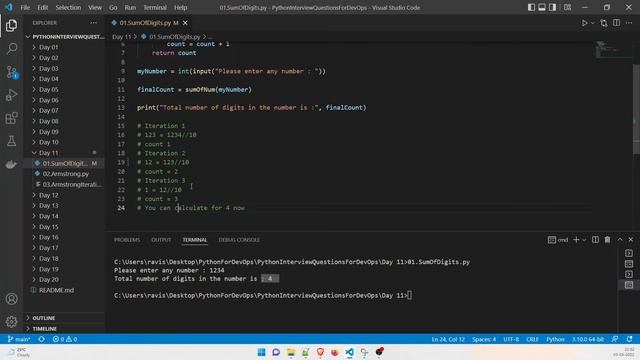The image size is (640, 360).
Task: Close the 01.SumOfDigits.py tab
Action: [x=185, y=23]
